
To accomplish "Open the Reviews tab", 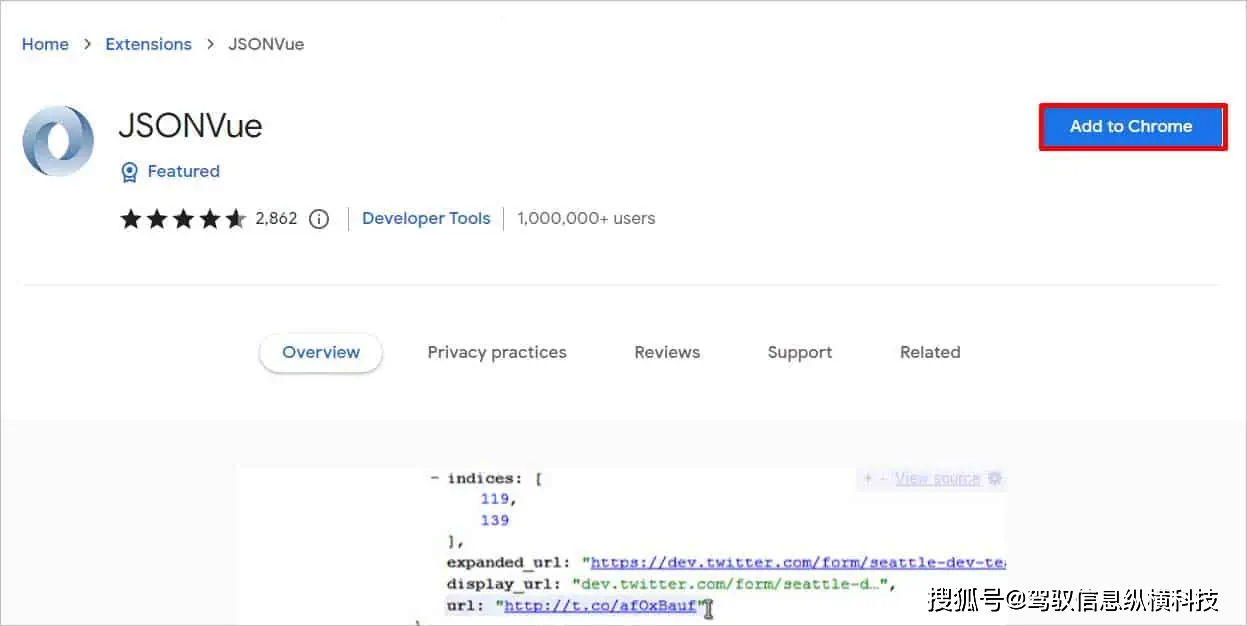I will 667,353.
